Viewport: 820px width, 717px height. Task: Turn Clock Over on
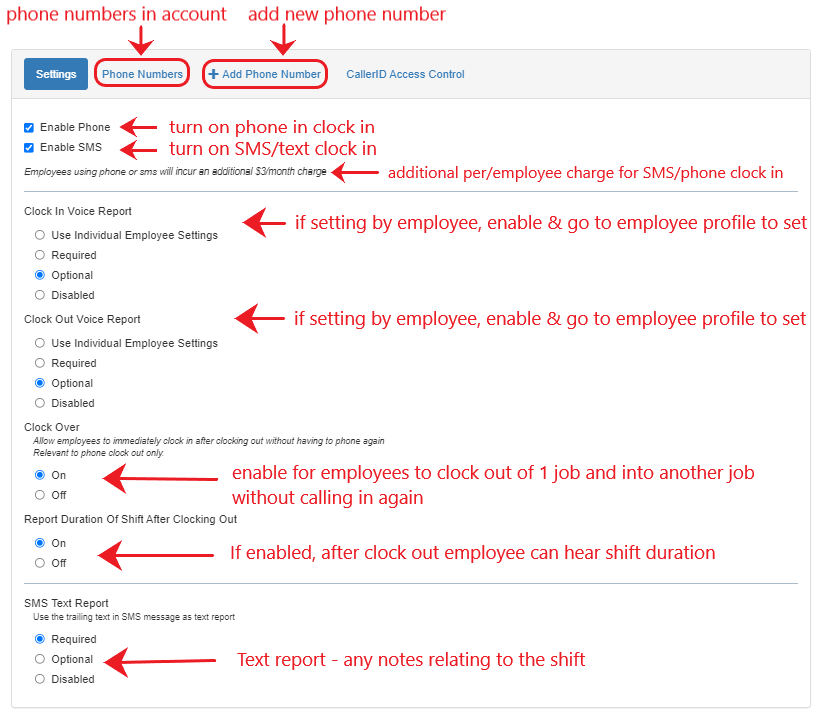point(40,475)
